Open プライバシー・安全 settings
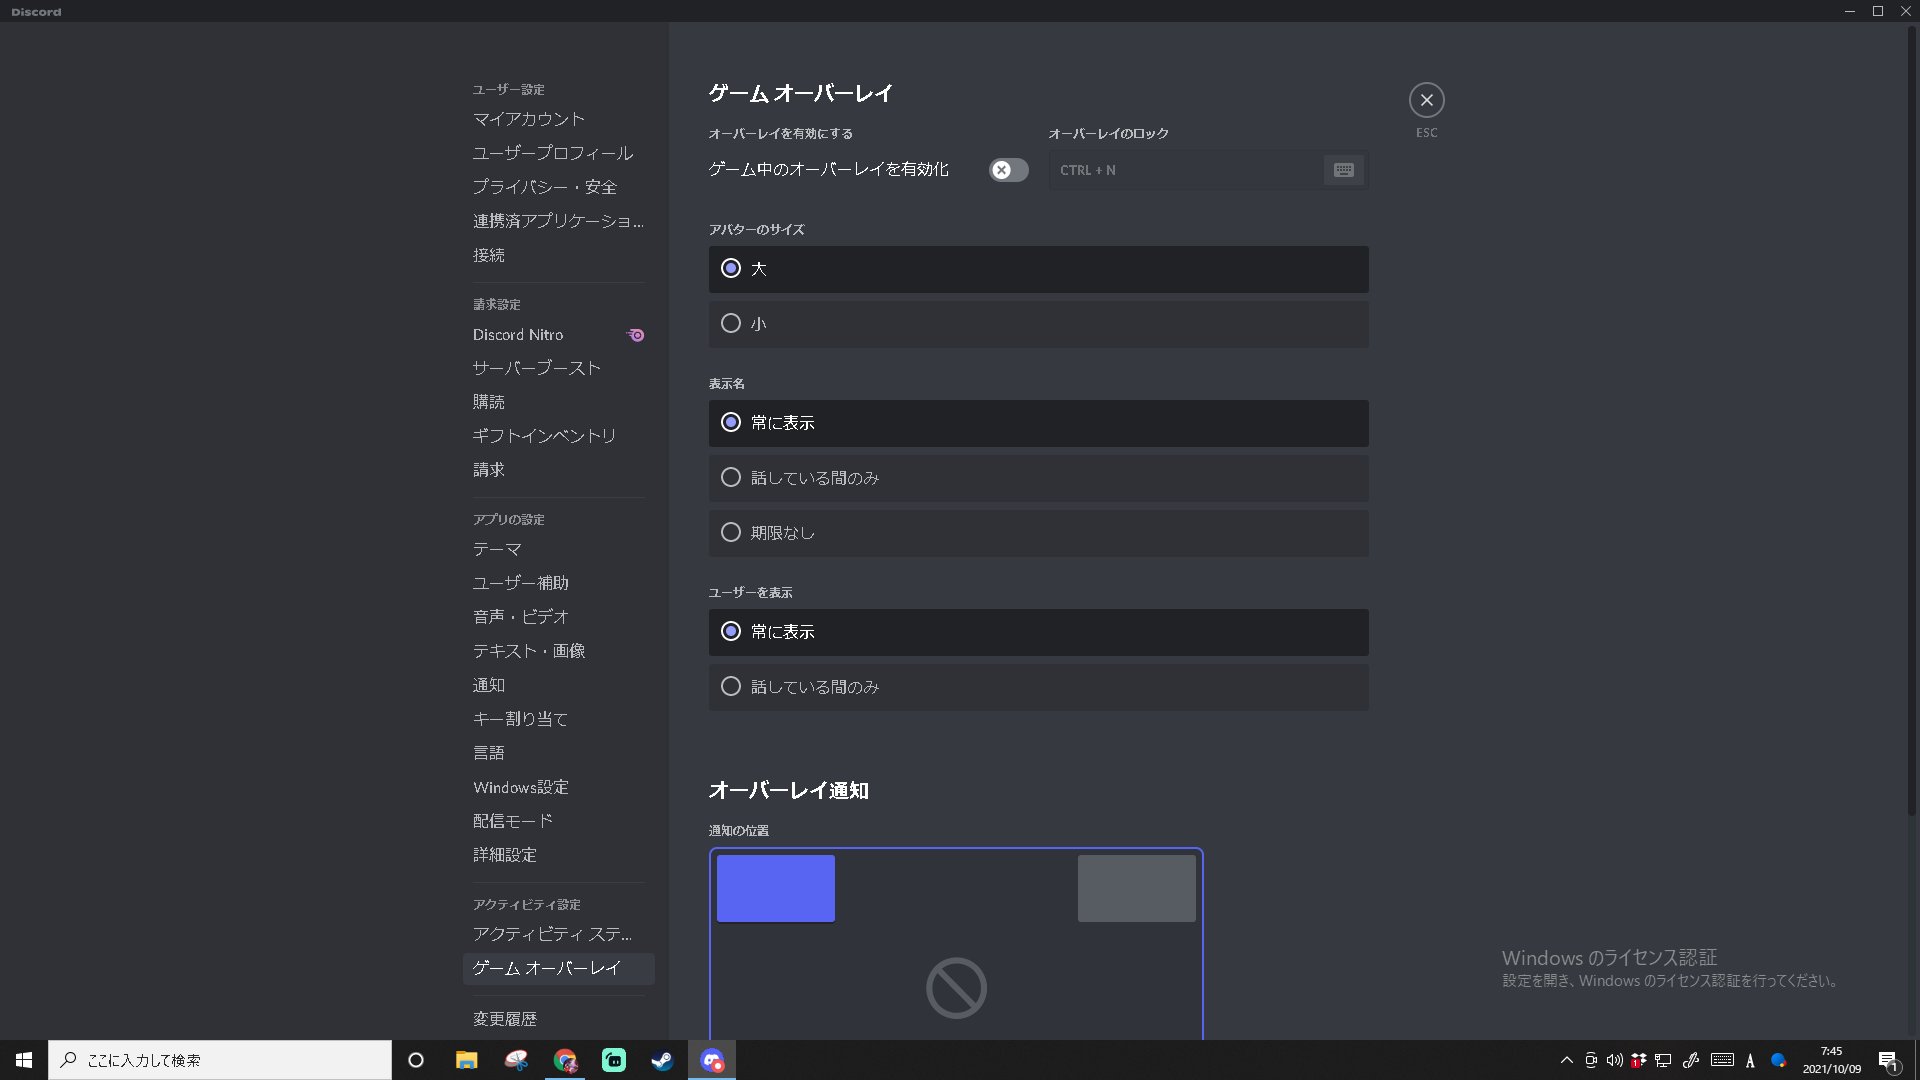This screenshot has width=1920, height=1080. (x=558, y=187)
